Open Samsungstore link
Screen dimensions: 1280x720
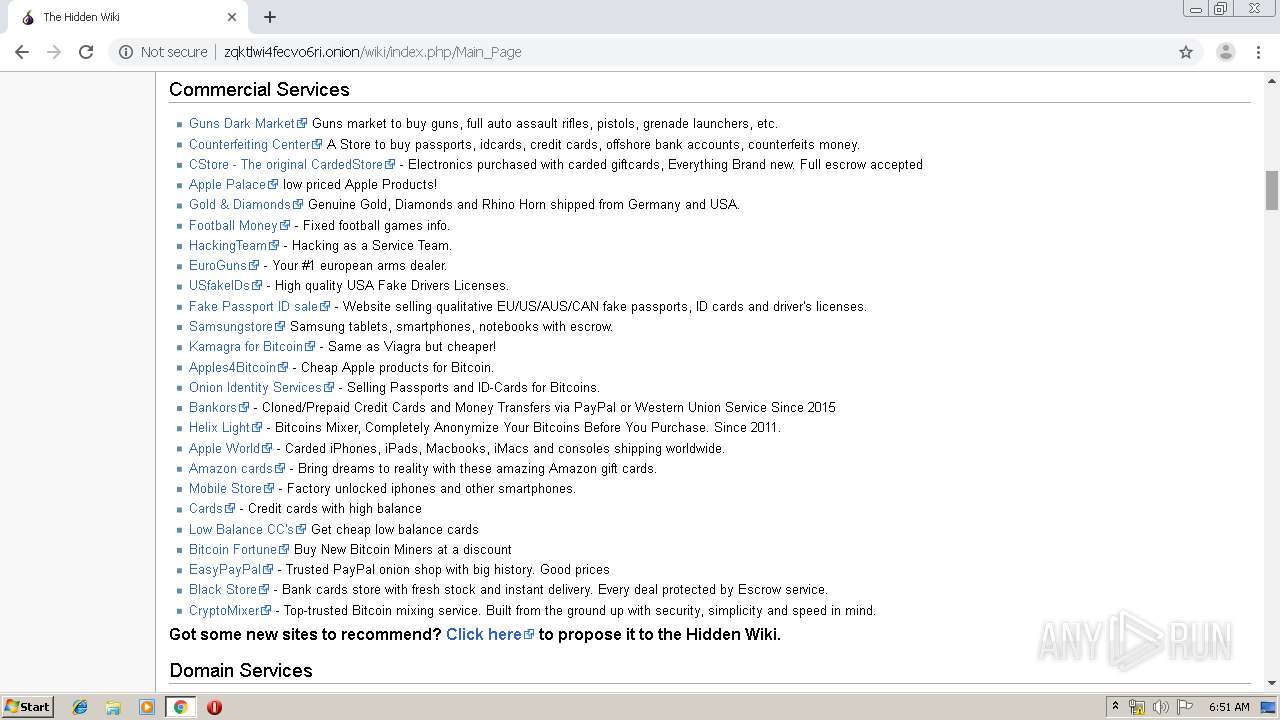(236, 326)
